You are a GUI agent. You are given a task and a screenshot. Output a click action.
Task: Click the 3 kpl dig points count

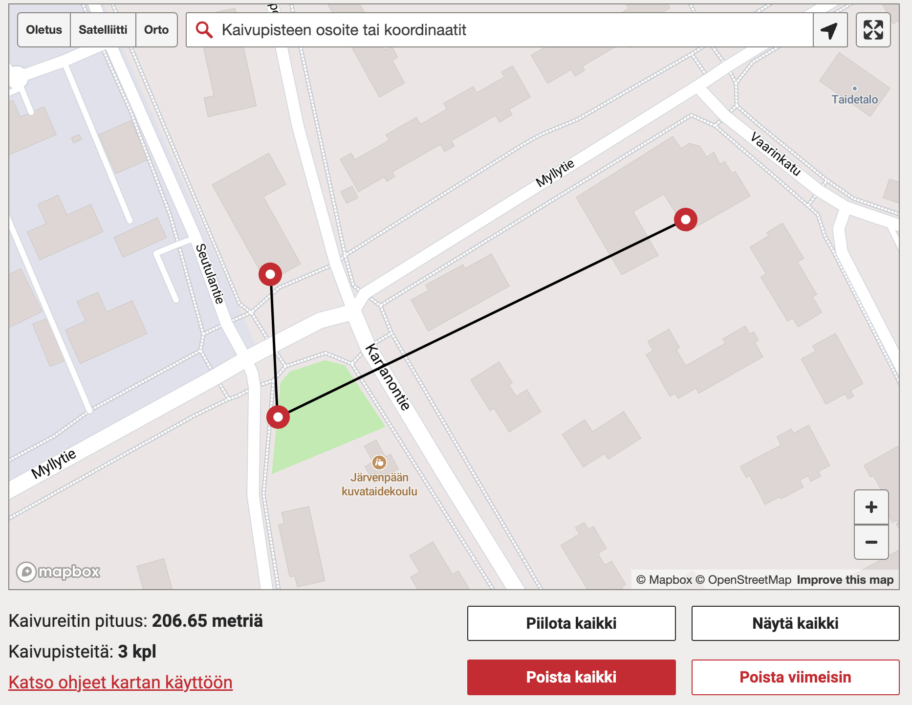coord(137,651)
